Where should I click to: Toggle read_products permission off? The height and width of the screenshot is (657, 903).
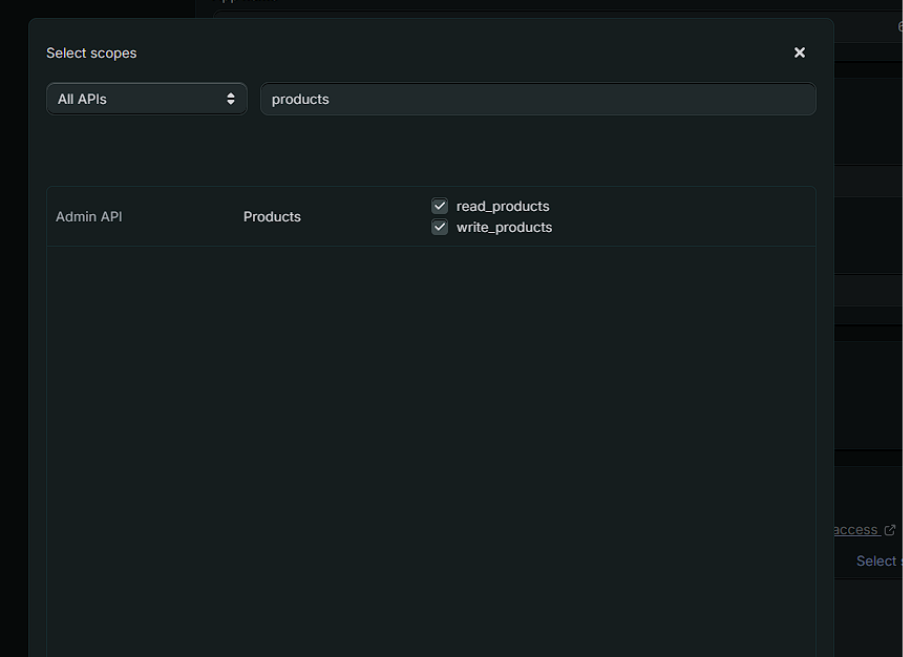coord(439,205)
